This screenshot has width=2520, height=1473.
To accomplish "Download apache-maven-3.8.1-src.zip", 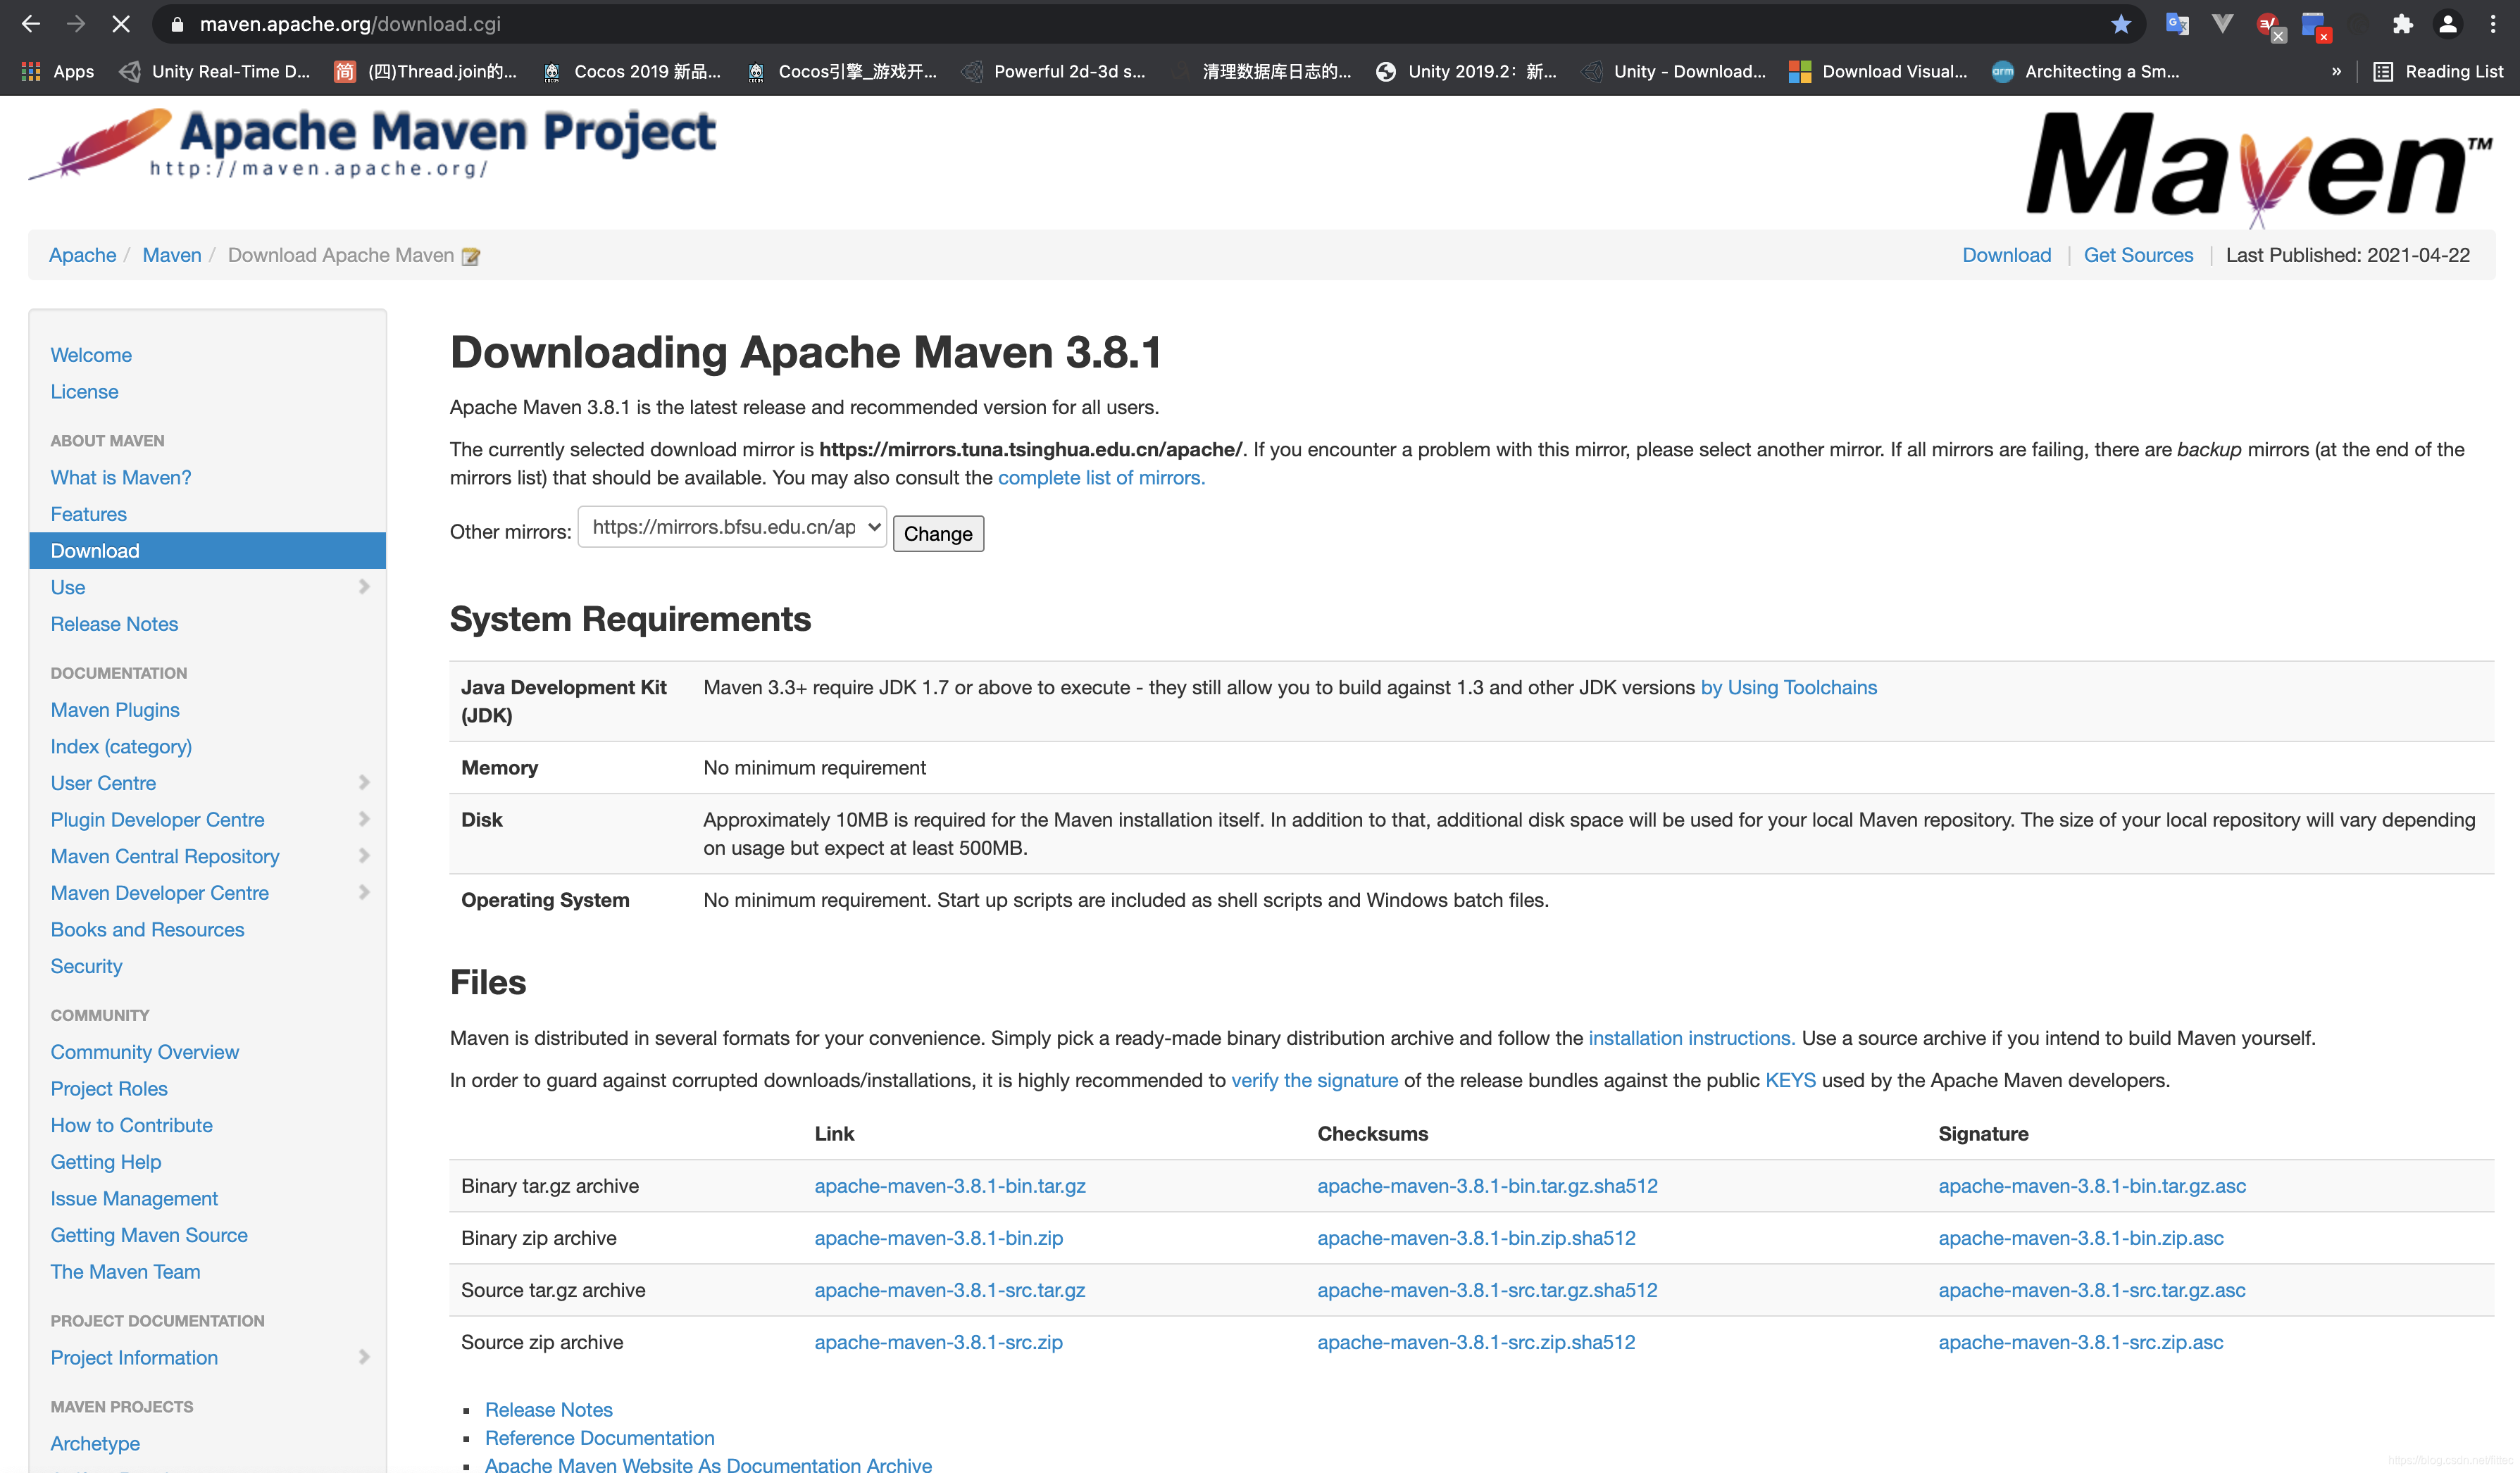I will coord(938,1342).
